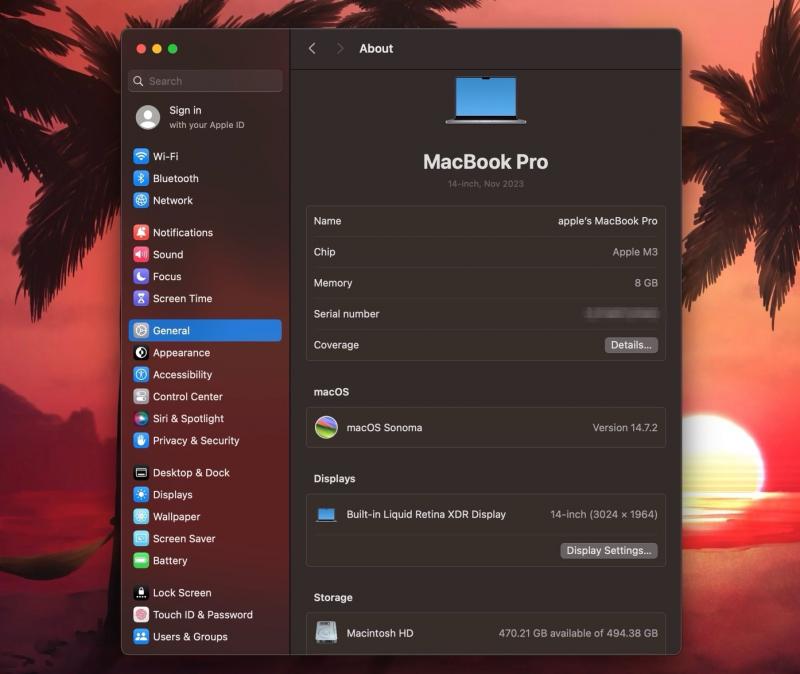Select the Battery label in sidebar
Image resolution: width=800 pixels, height=674 pixels.
(x=170, y=560)
